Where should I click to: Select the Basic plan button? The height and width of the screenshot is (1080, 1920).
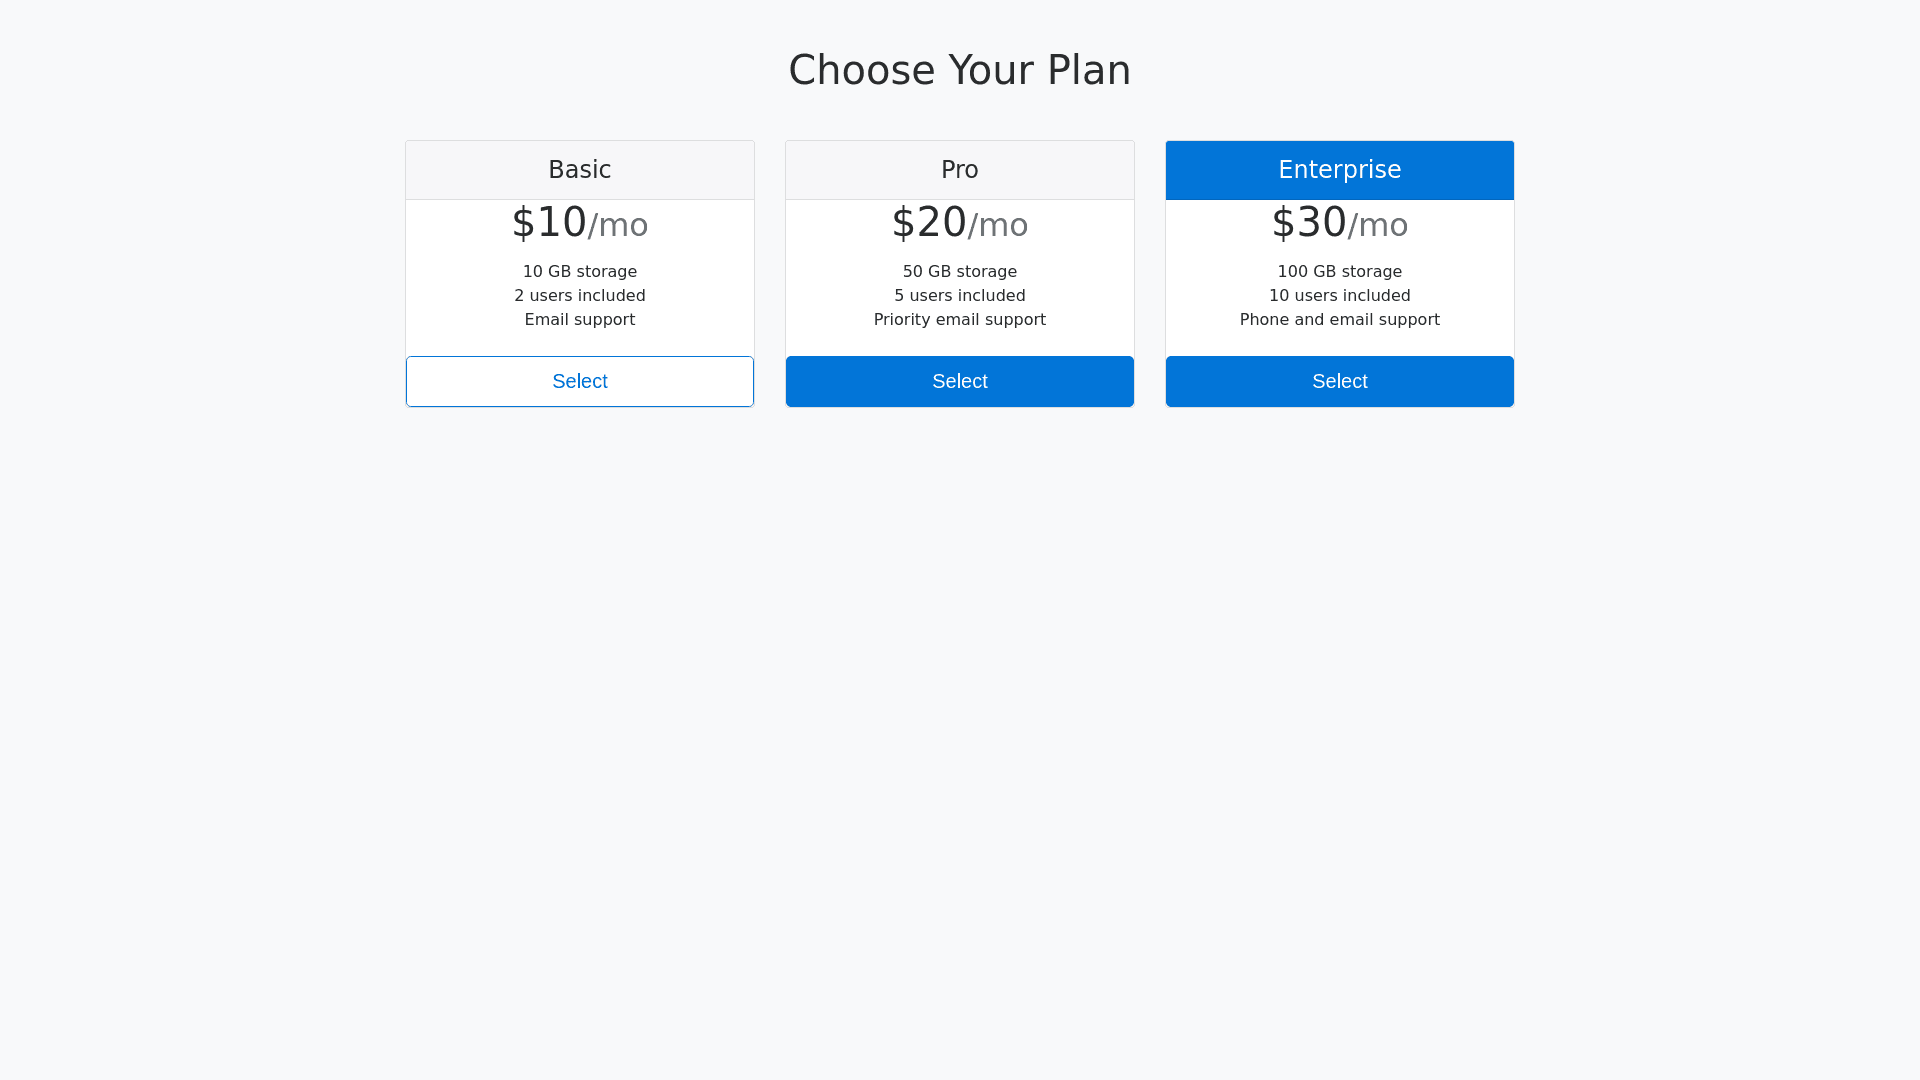[580, 381]
